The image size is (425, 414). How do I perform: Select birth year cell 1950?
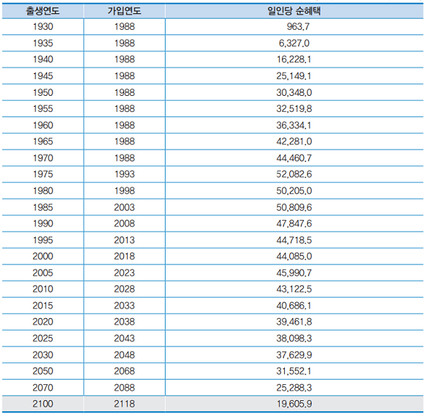point(43,92)
